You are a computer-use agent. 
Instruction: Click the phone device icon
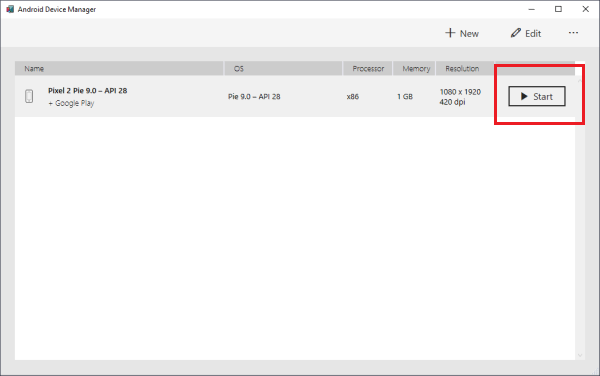[29, 96]
